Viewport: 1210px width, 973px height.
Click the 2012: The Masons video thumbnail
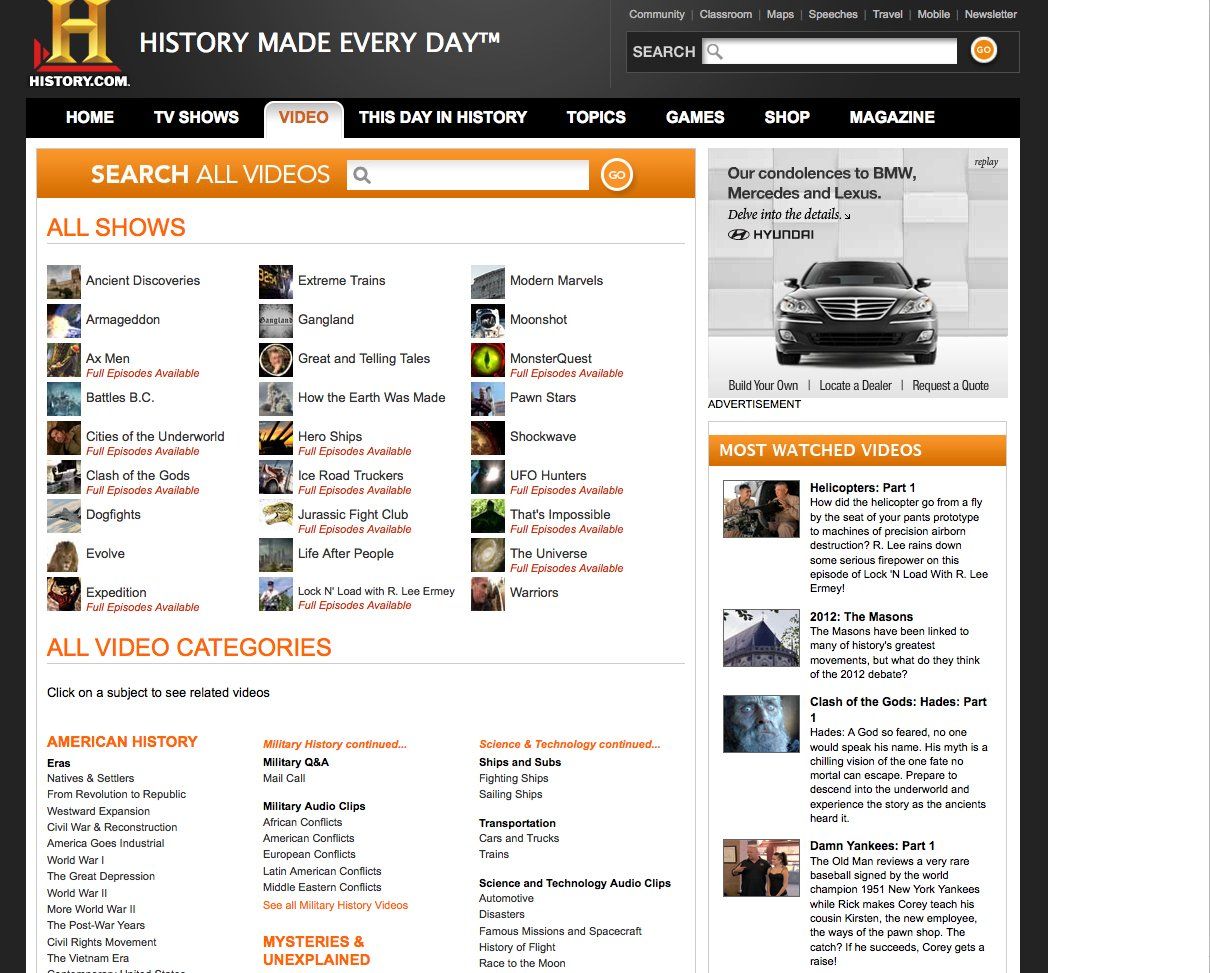(761, 638)
